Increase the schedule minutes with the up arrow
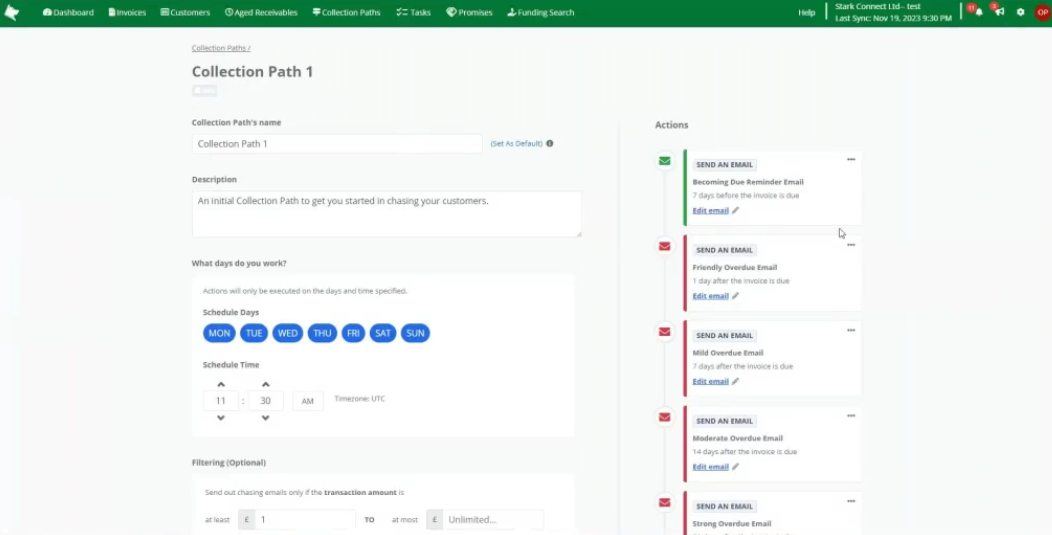 (x=266, y=385)
